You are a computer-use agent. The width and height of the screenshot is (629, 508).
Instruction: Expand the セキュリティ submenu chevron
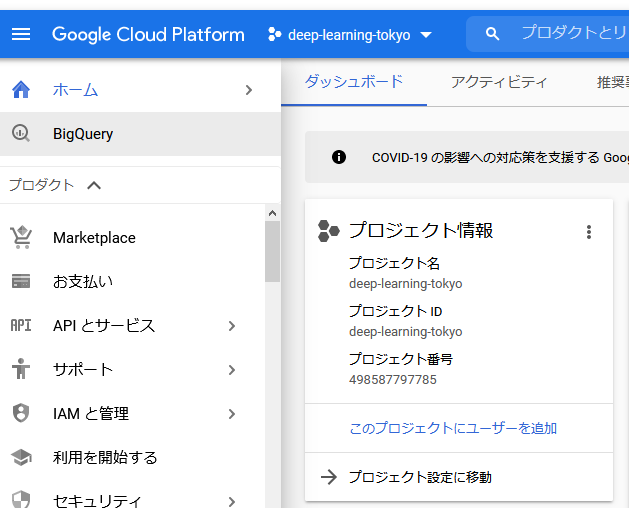point(232,502)
